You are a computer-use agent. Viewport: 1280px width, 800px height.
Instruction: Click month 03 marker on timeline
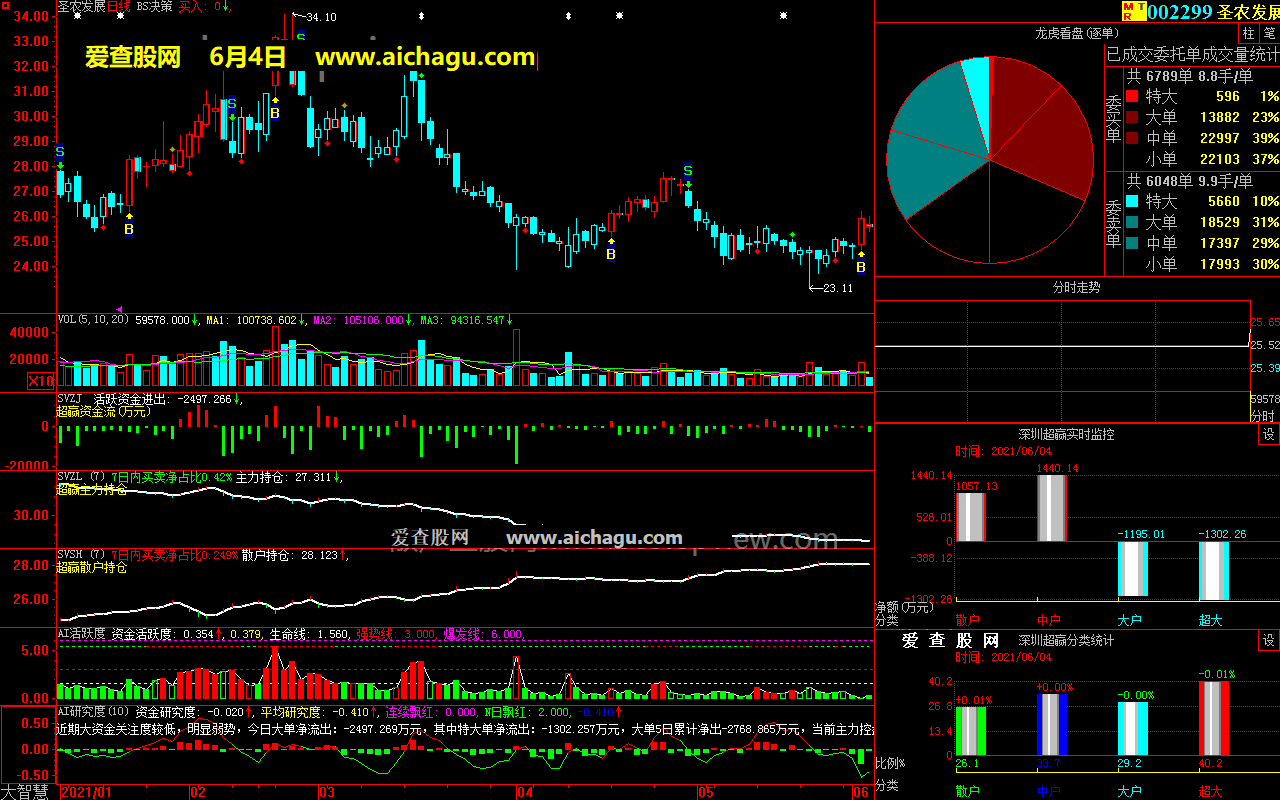coord(326,792)
